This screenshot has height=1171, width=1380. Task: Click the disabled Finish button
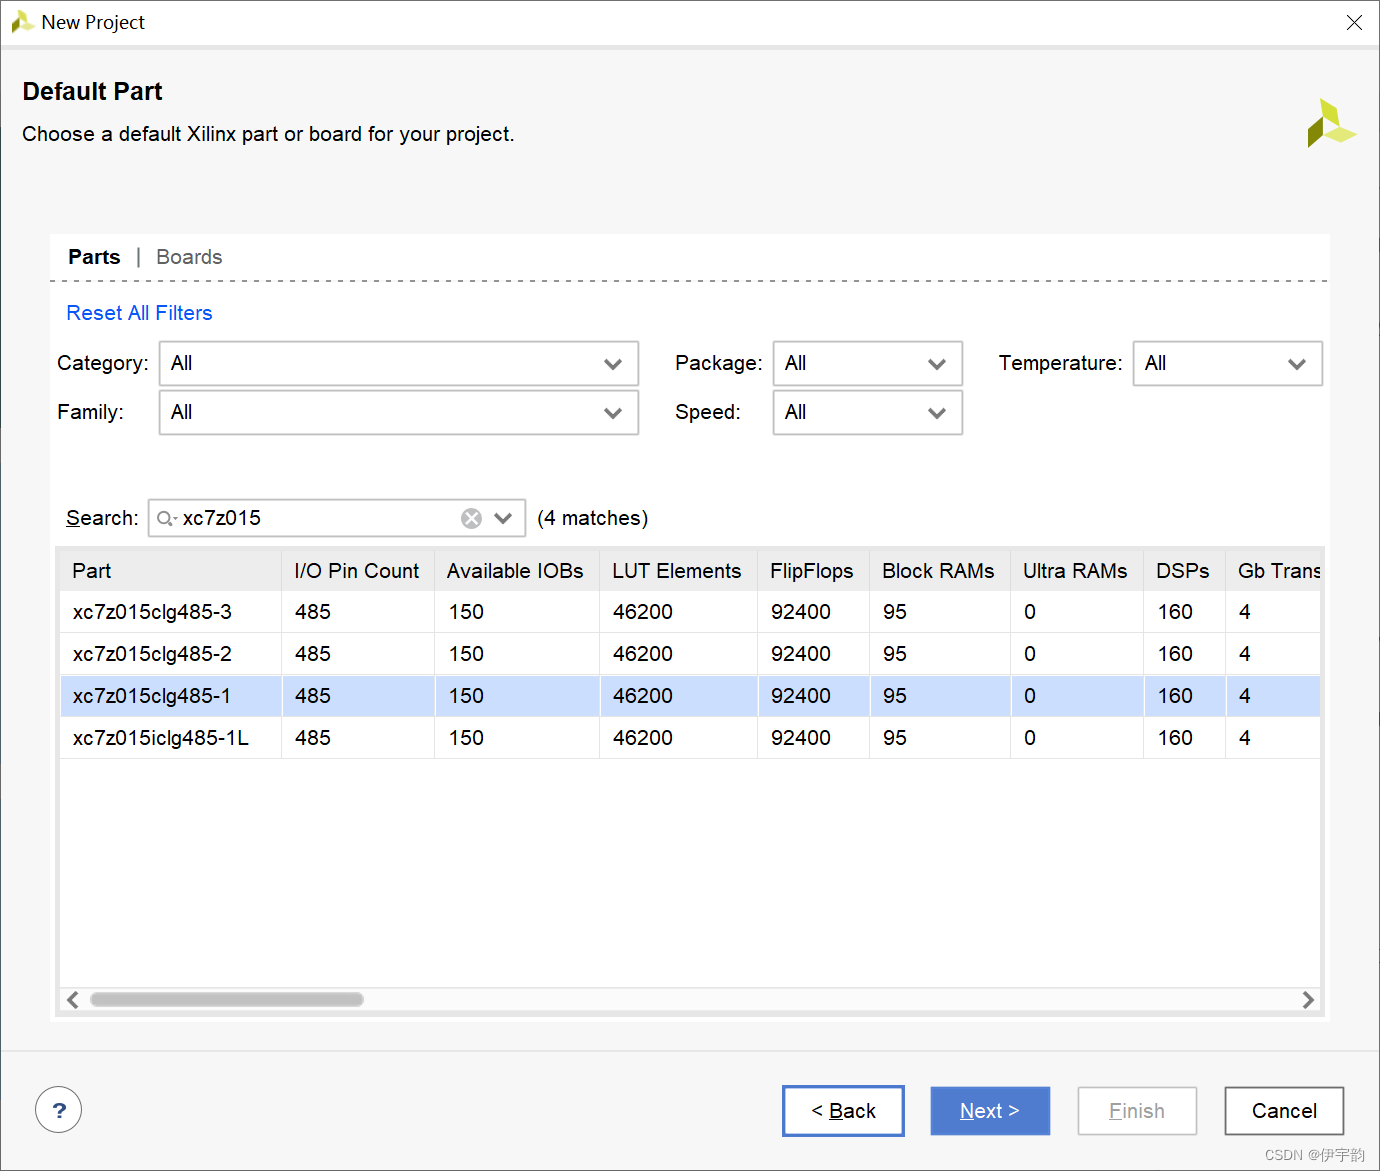1137,1111
